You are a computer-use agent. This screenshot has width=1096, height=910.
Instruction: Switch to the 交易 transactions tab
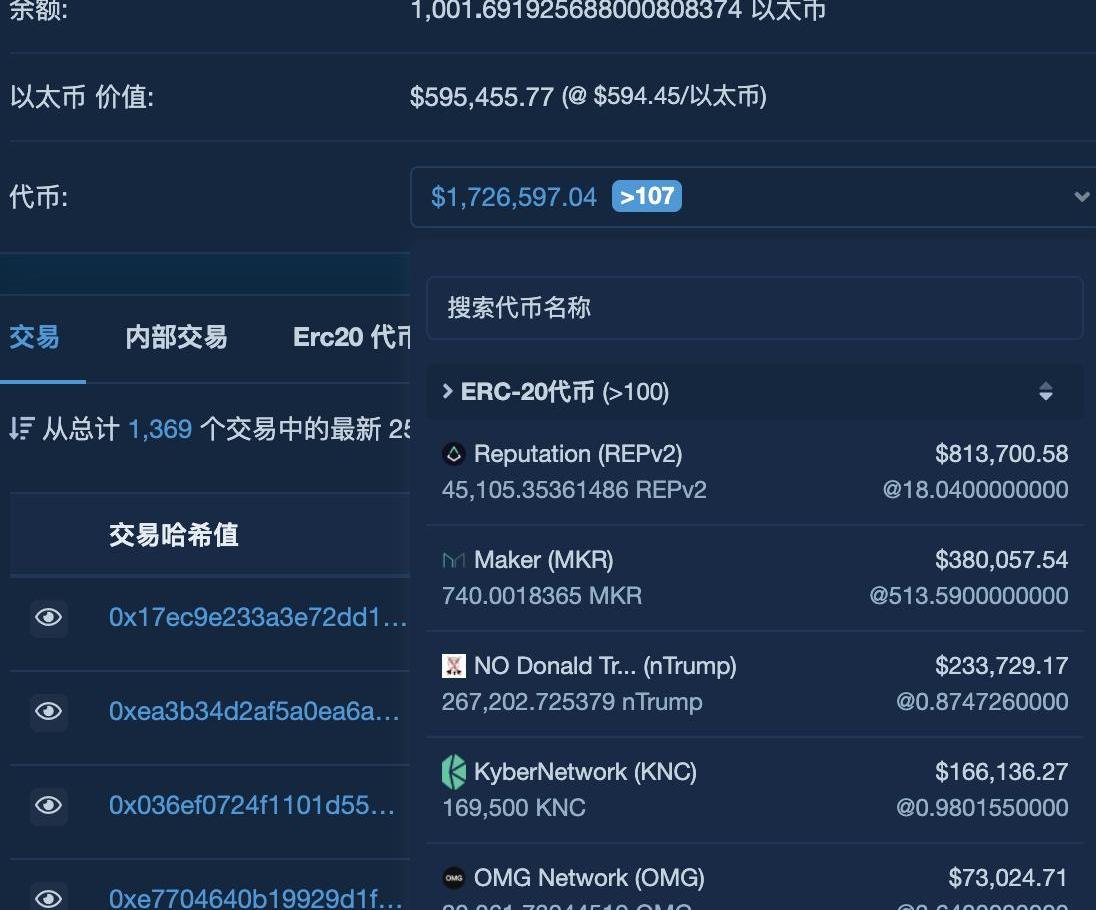(x=34, y=337)
